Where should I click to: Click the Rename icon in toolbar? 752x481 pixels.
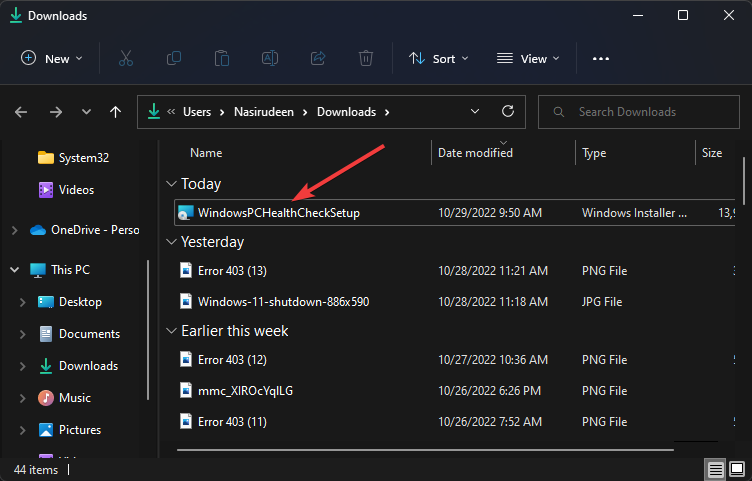pyautogui.click(x=270, y=59)
